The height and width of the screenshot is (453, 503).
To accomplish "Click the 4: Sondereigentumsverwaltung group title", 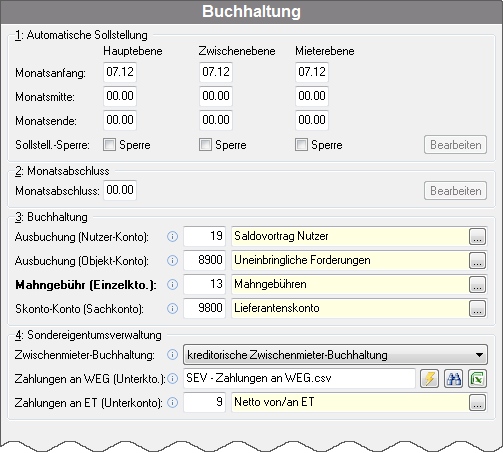I will [88, 335].
